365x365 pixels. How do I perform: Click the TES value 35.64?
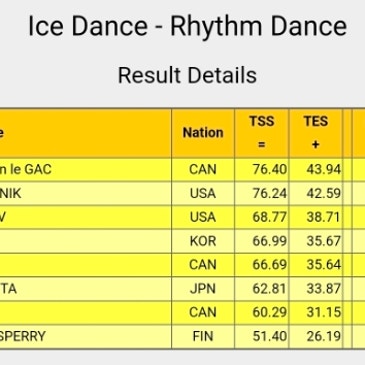pyautogui.click(x=323, y=265)
